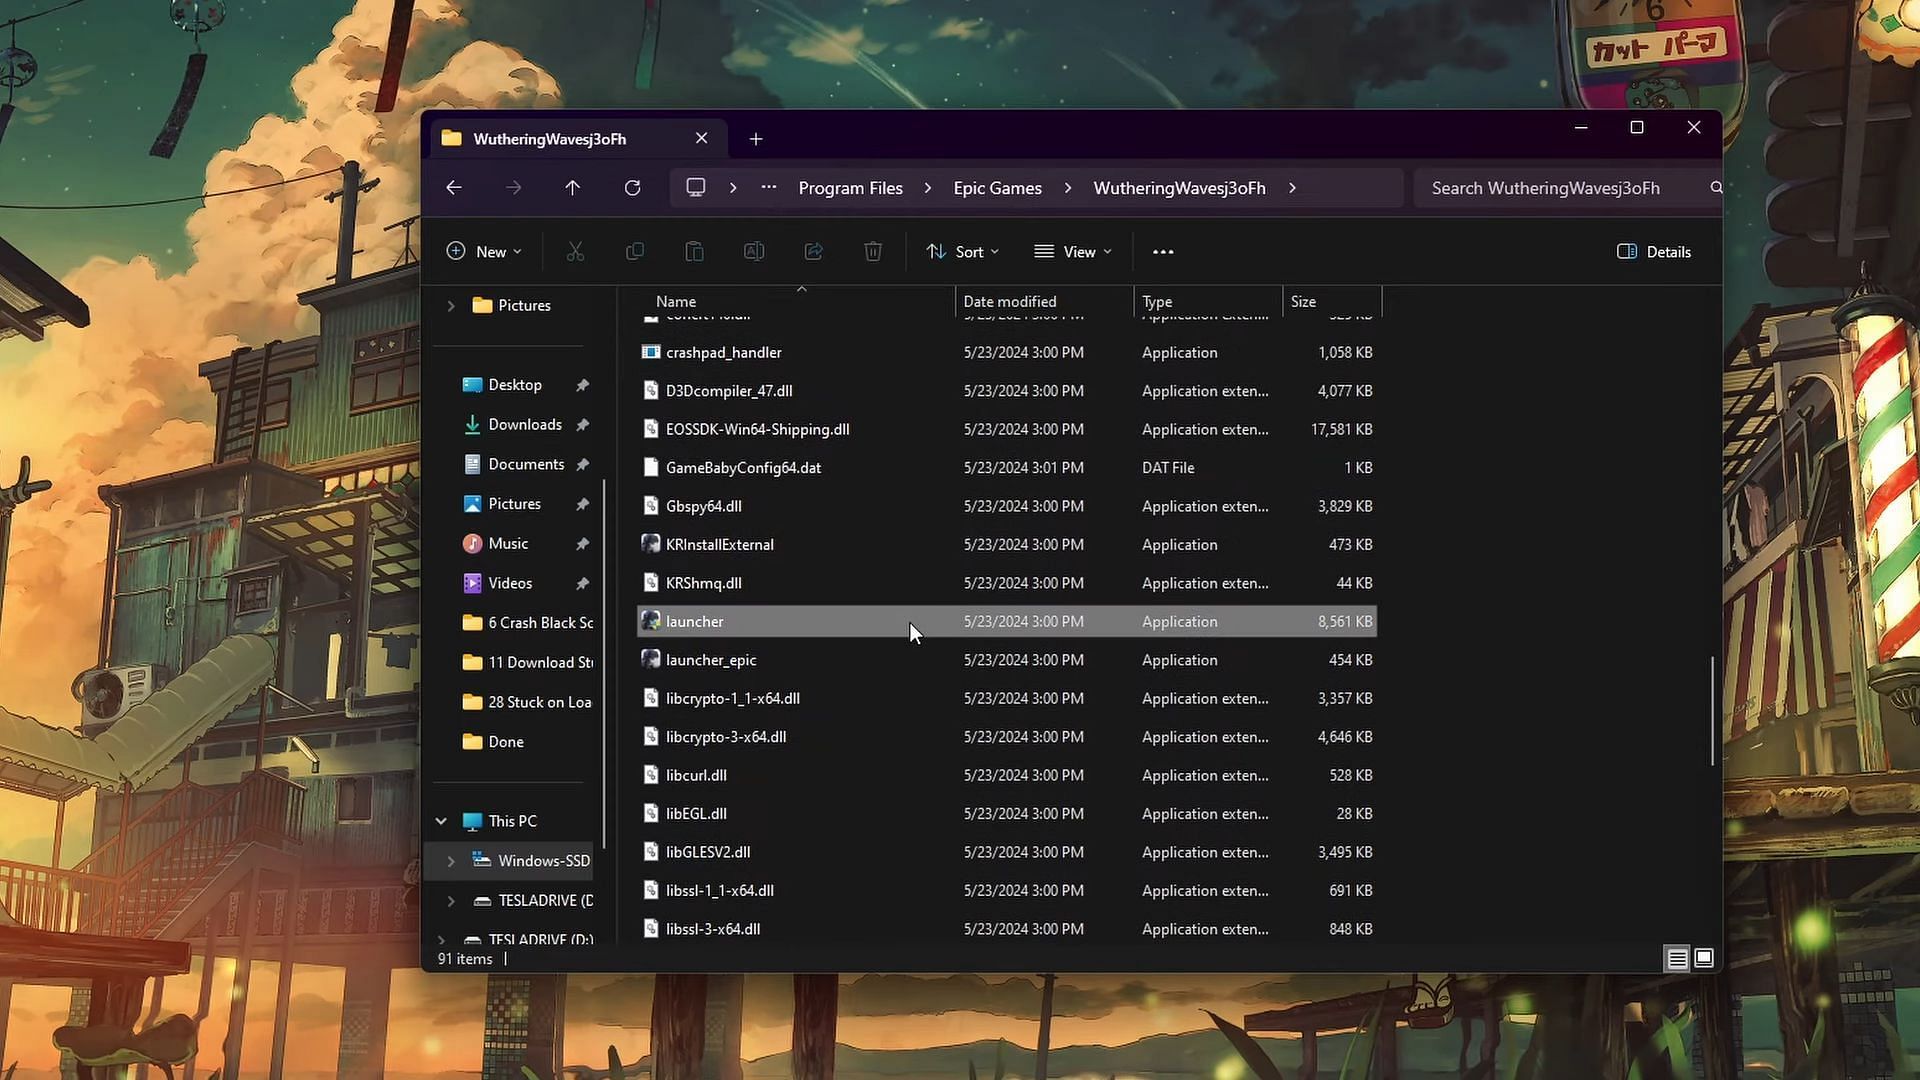1920x1080 pixels.
Task: Click the Delete trash icon
Action: (x=873, y=252)
